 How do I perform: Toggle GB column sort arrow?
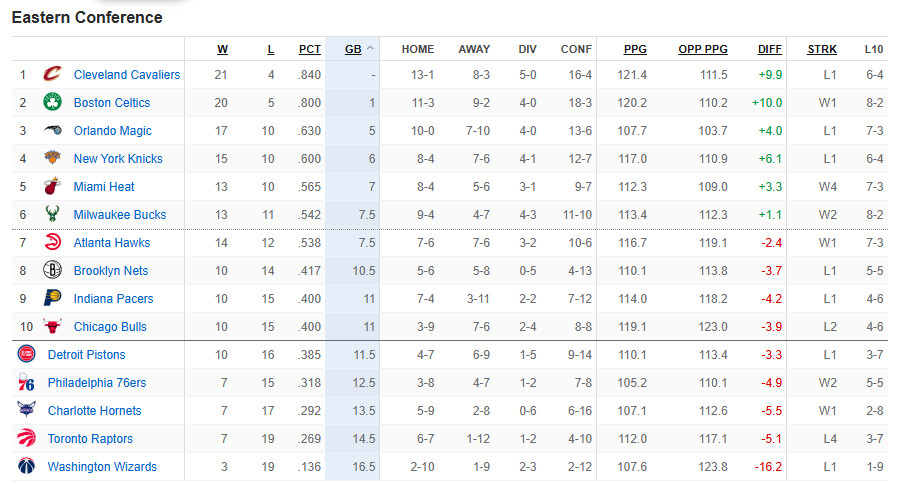click(x=370, y=49)
